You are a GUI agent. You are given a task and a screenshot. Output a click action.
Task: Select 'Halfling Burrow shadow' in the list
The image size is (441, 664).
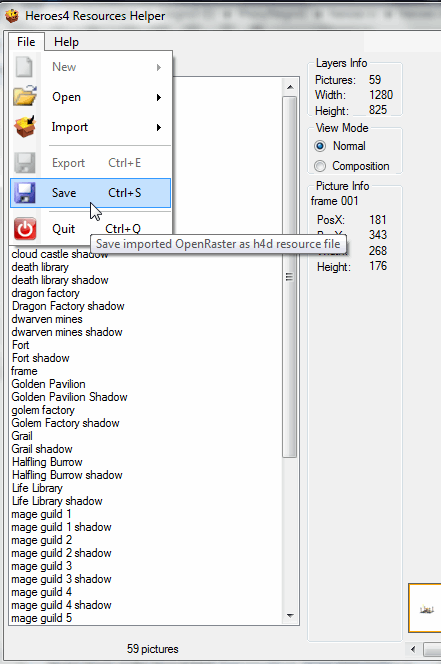[67, 475]
